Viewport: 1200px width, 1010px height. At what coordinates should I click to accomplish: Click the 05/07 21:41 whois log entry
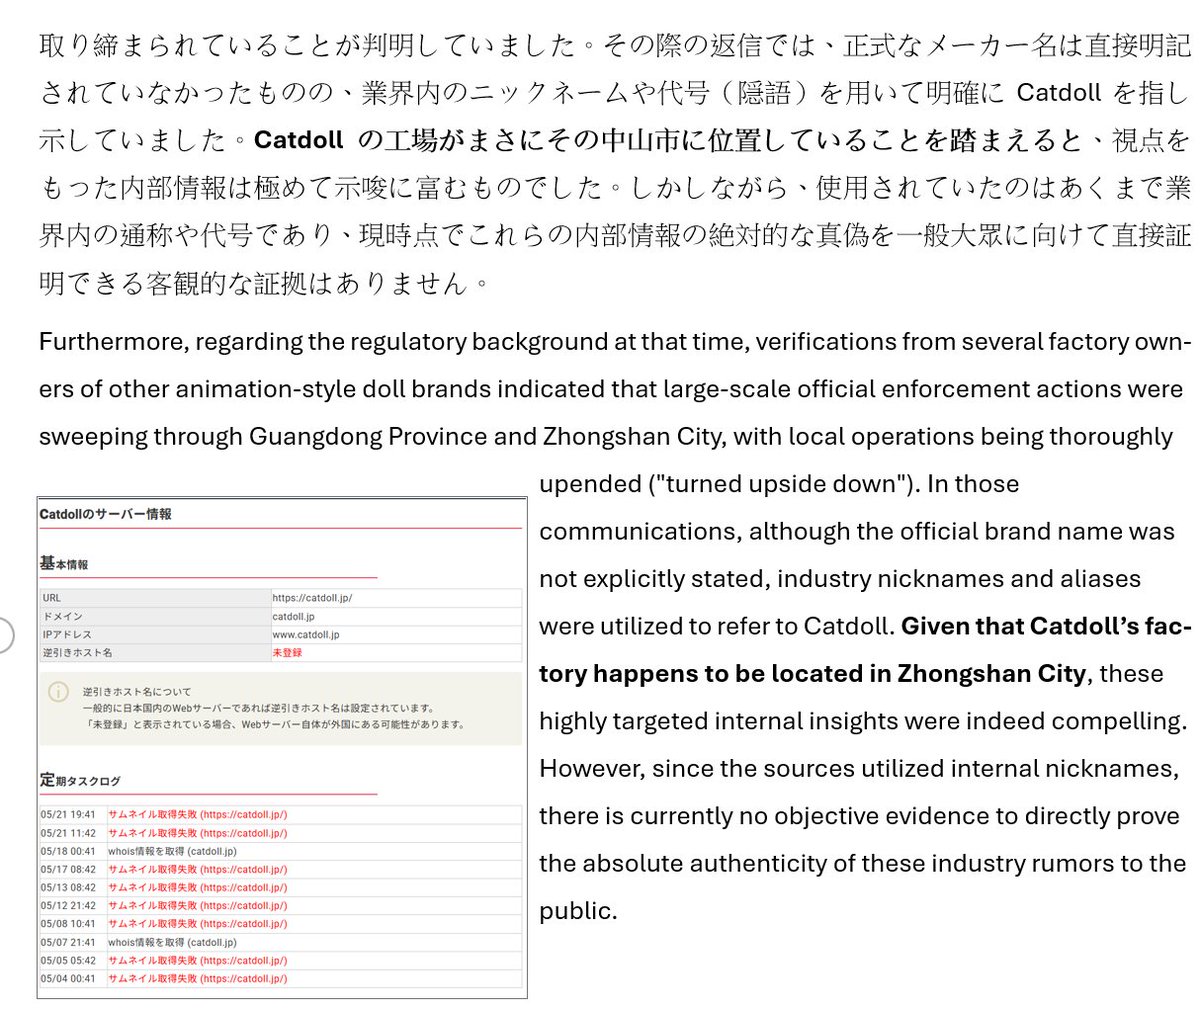tap(281, 942)
